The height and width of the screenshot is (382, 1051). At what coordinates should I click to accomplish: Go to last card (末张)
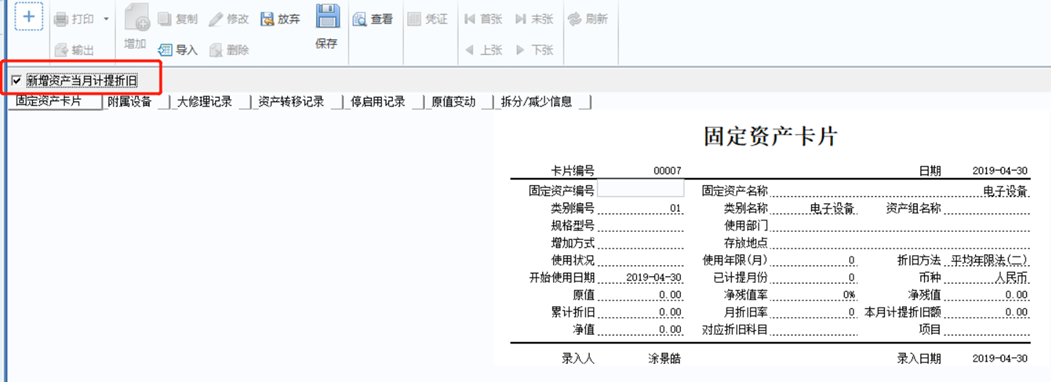click(534, 19)
